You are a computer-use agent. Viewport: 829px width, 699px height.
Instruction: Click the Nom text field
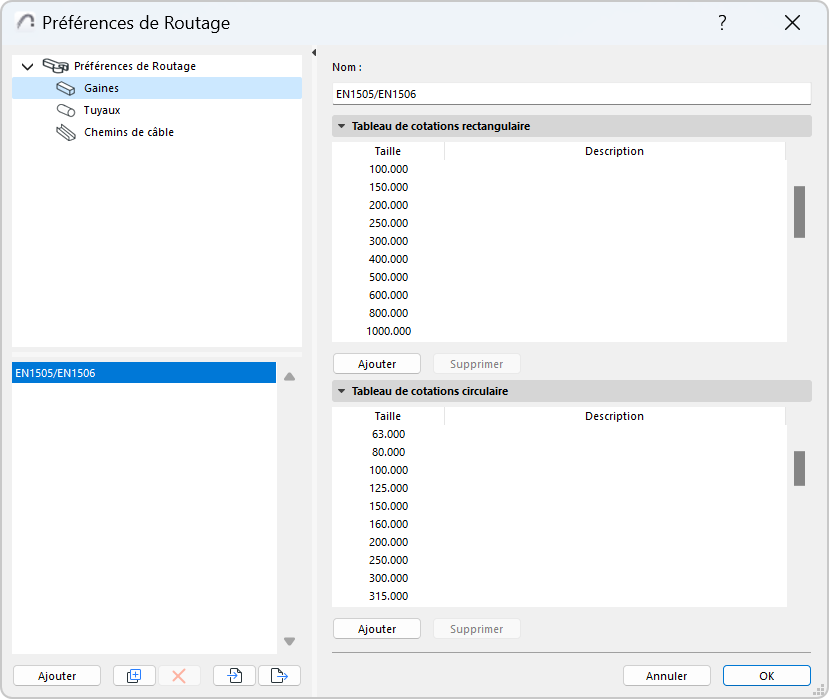[570, 94]
